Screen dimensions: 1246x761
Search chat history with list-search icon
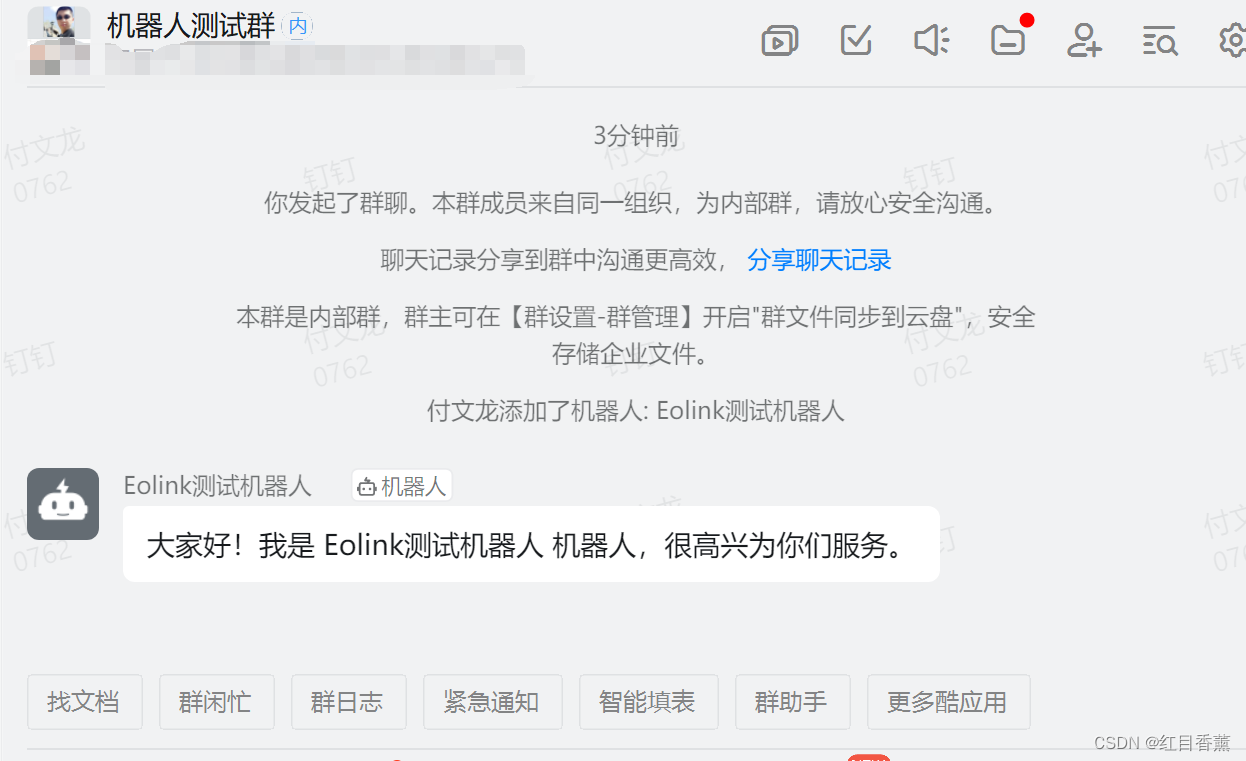click(x=1160, y=41)
